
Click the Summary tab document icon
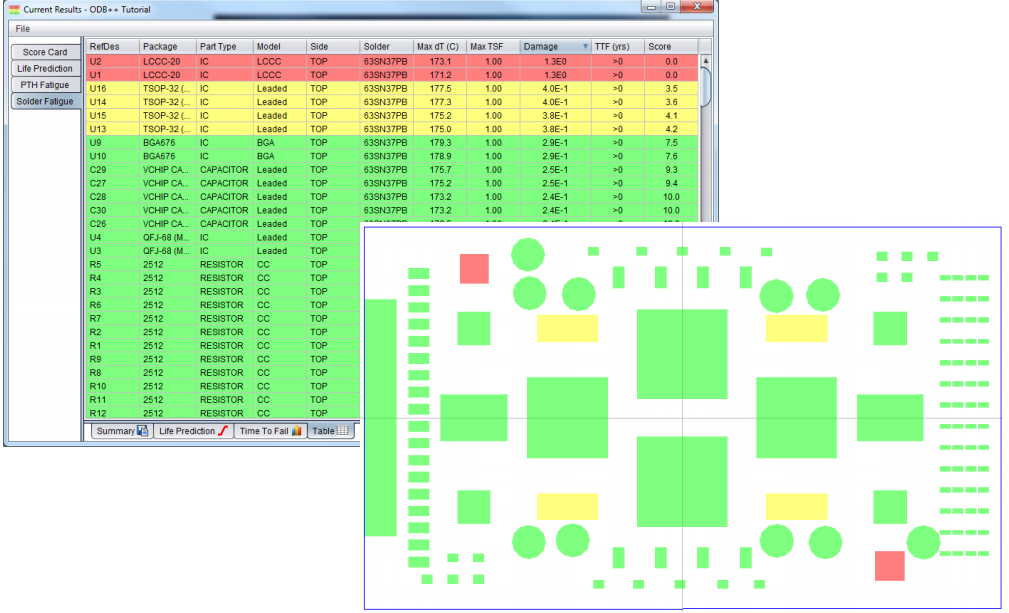142,431
